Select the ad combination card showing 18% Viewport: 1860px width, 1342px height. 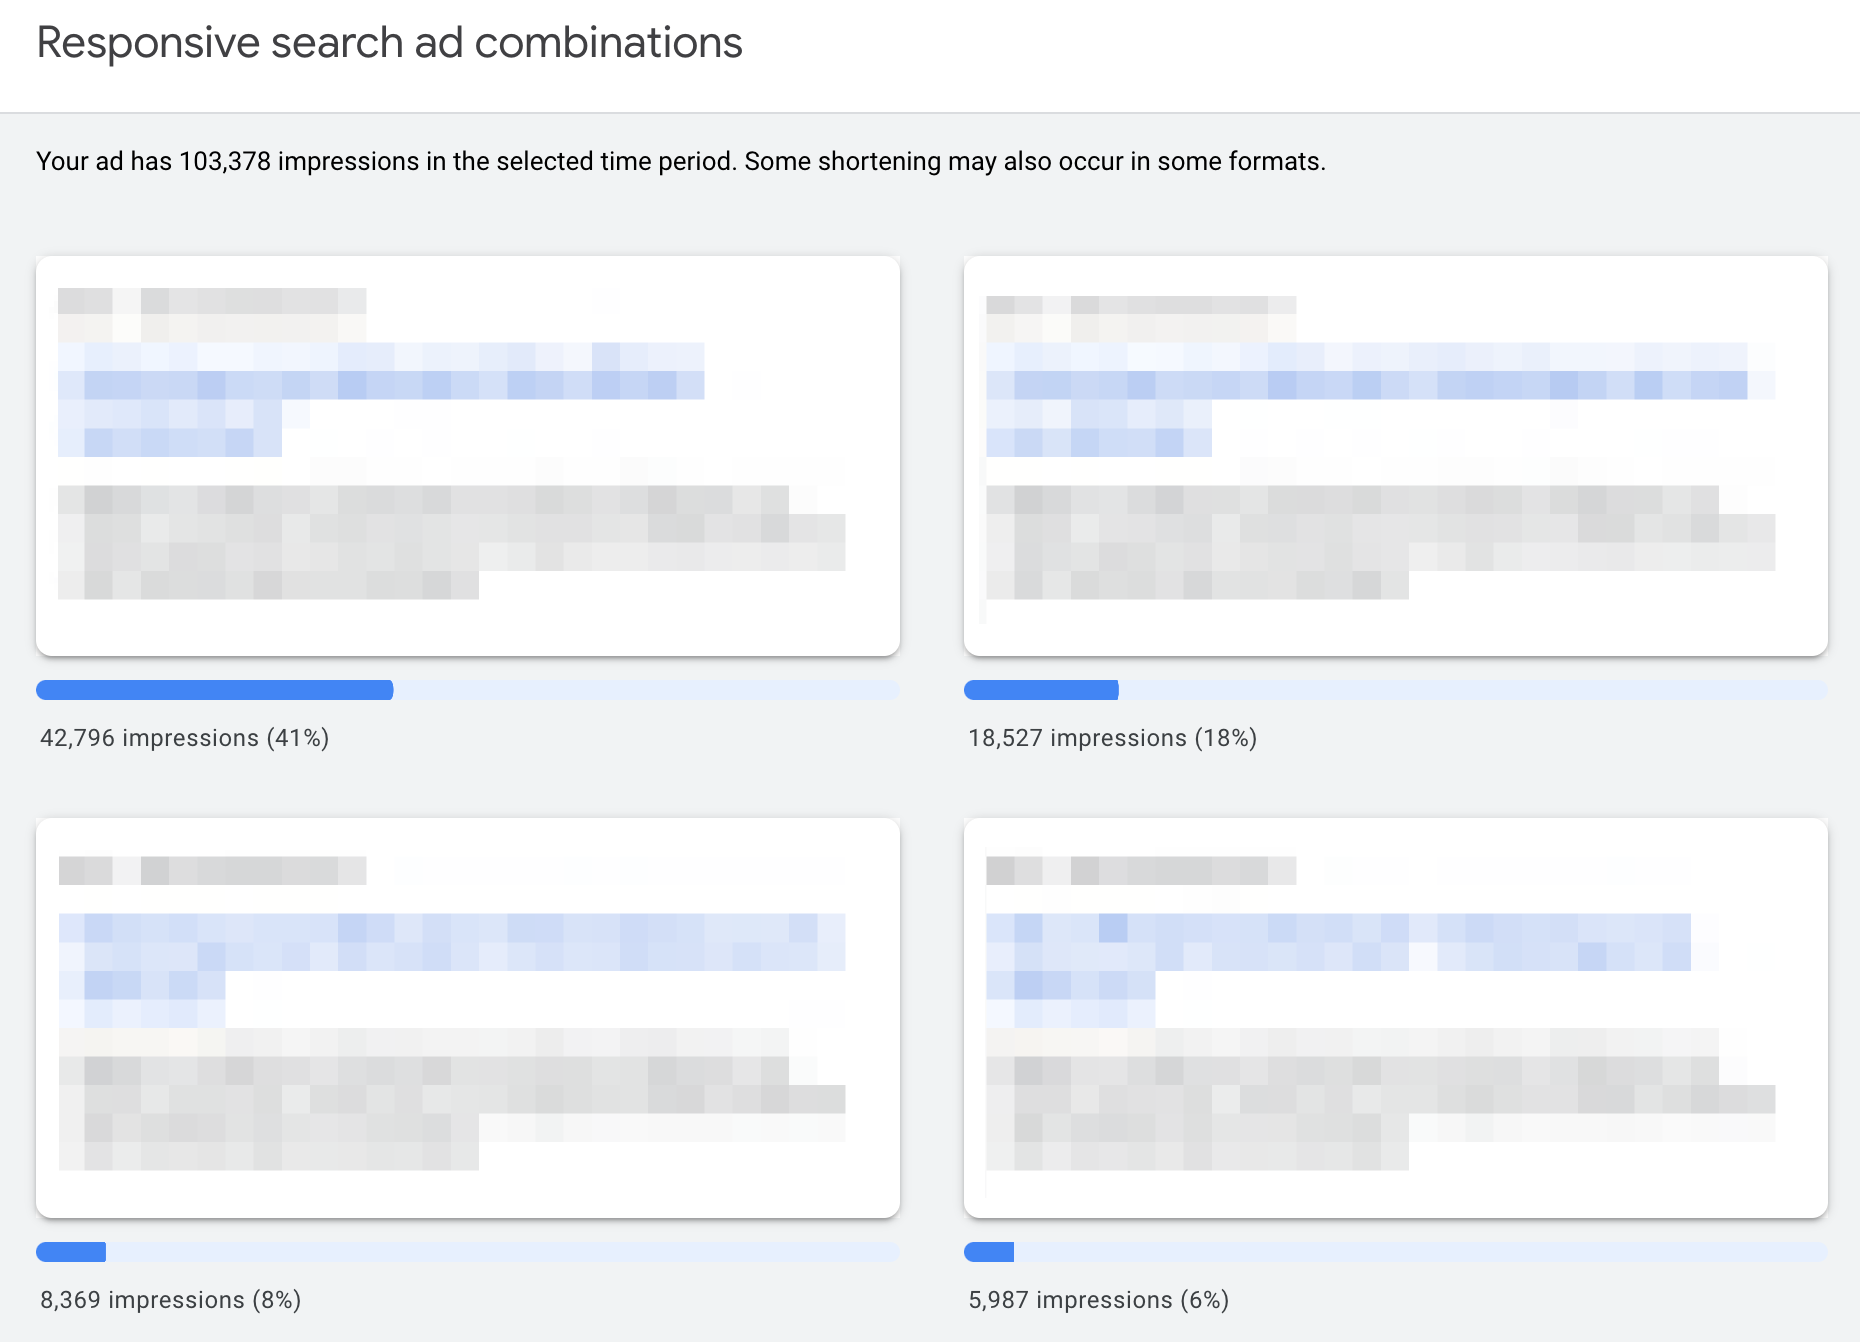click(x=1396, y=456)
